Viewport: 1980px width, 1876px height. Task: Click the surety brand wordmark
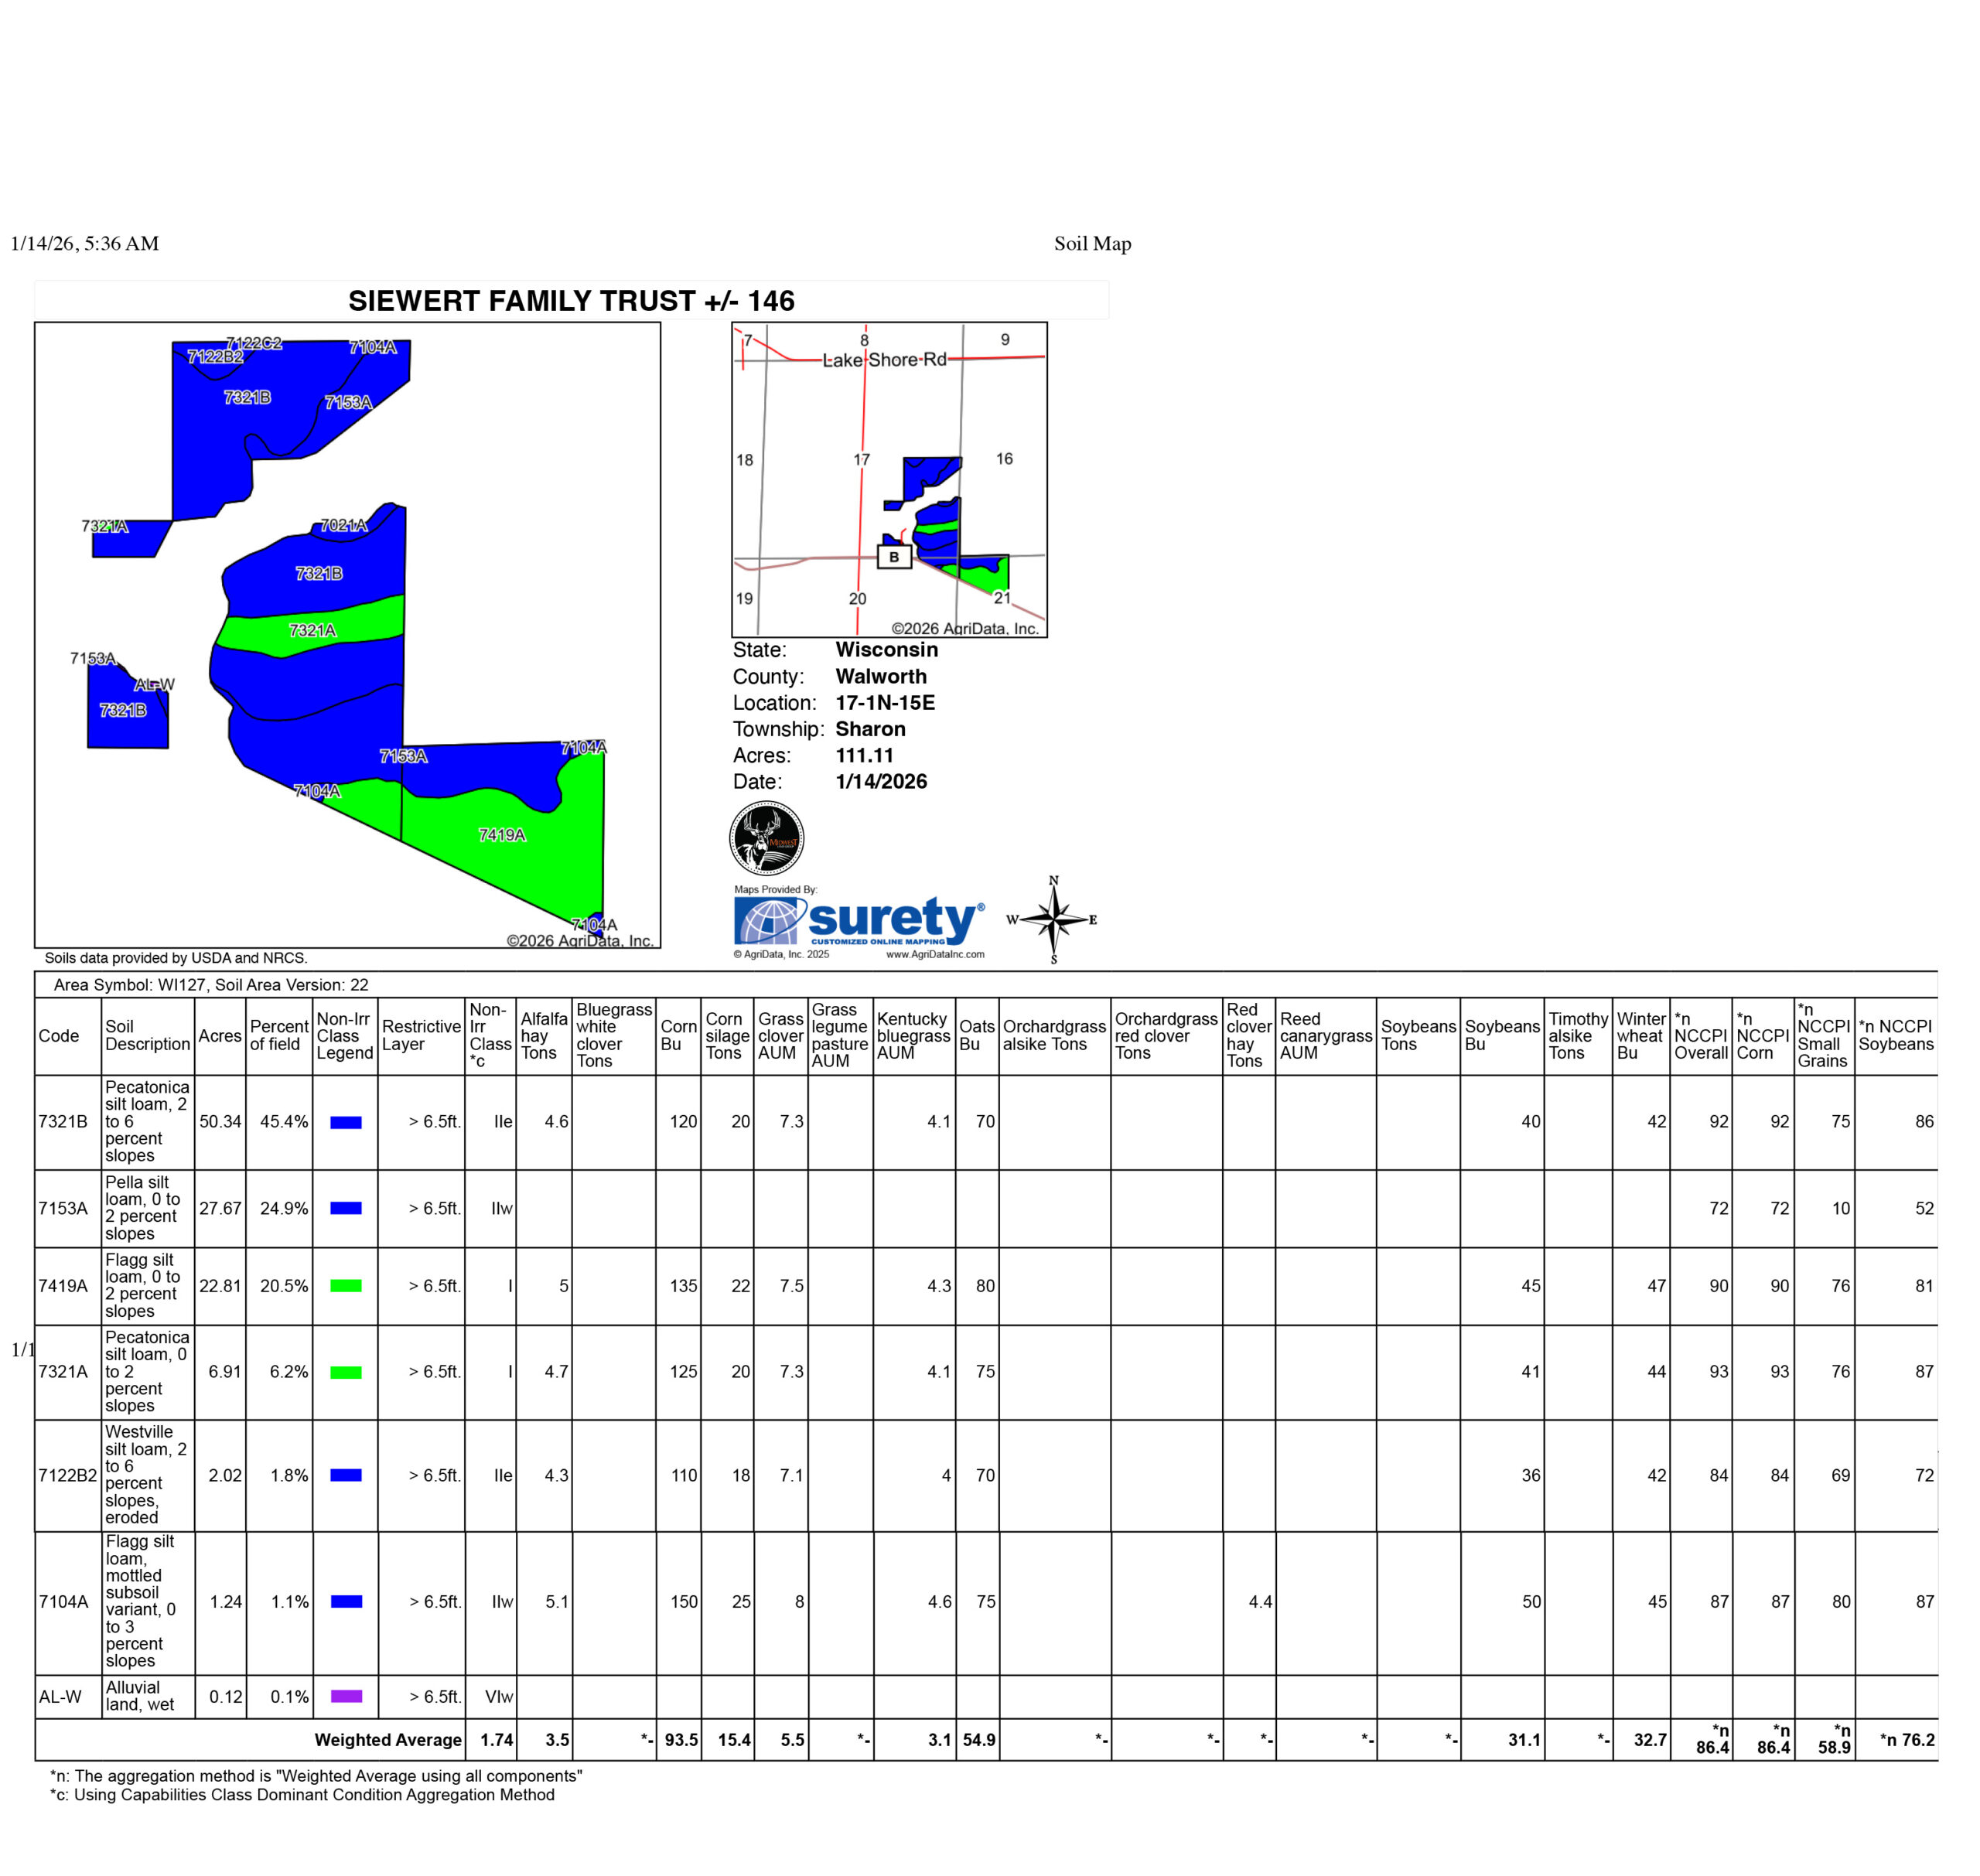tap(893, 917)
